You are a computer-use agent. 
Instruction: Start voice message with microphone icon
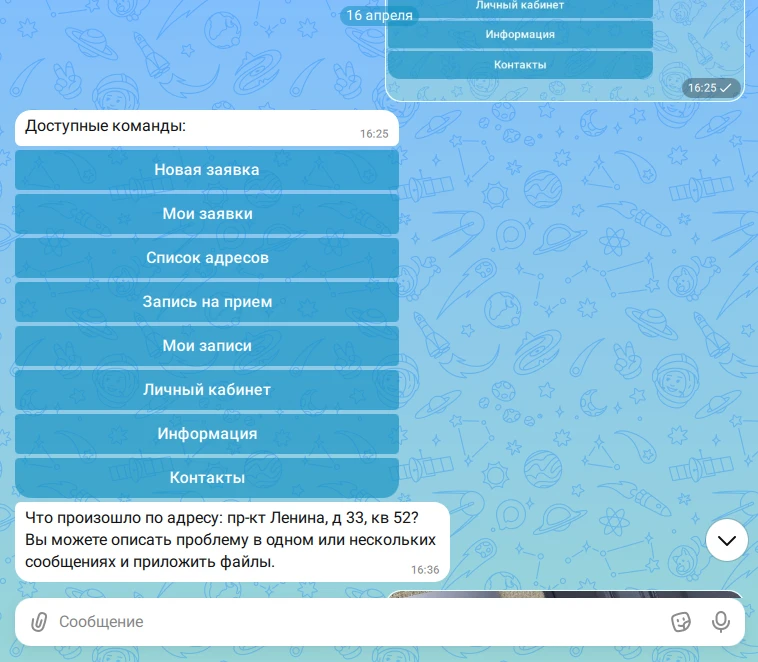click(x=720, y=622)
